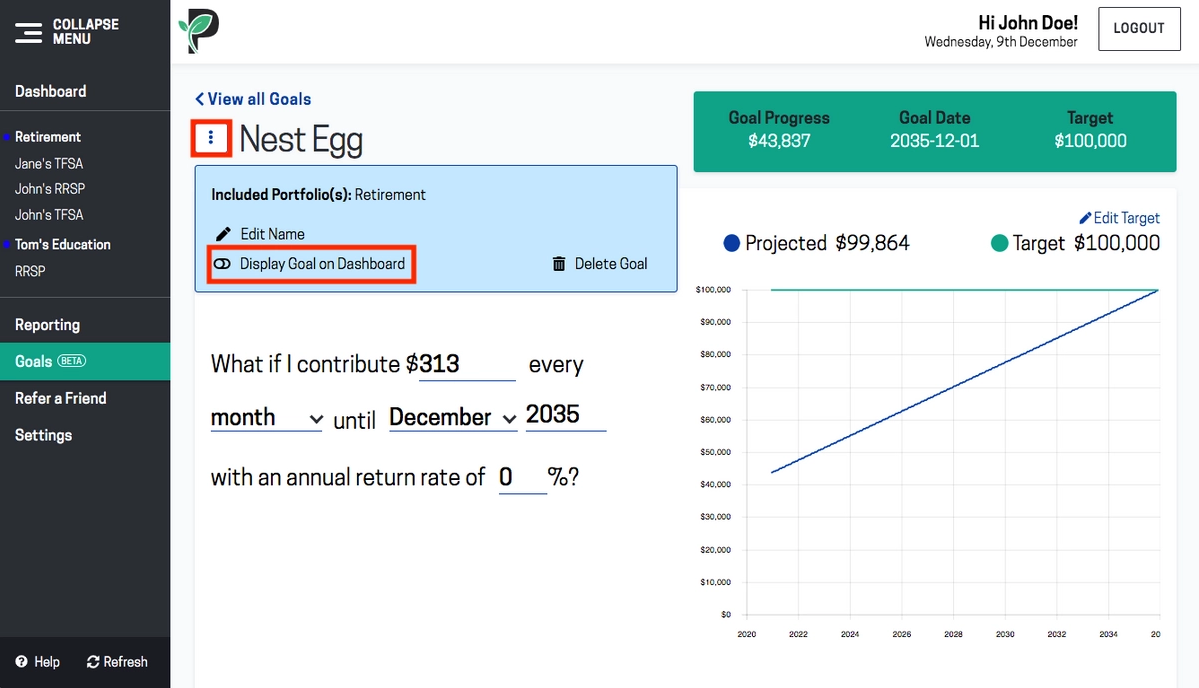This screenshot has width=1199, height=688.
Task: Click the View all Goals link
Action: (259, 99)
